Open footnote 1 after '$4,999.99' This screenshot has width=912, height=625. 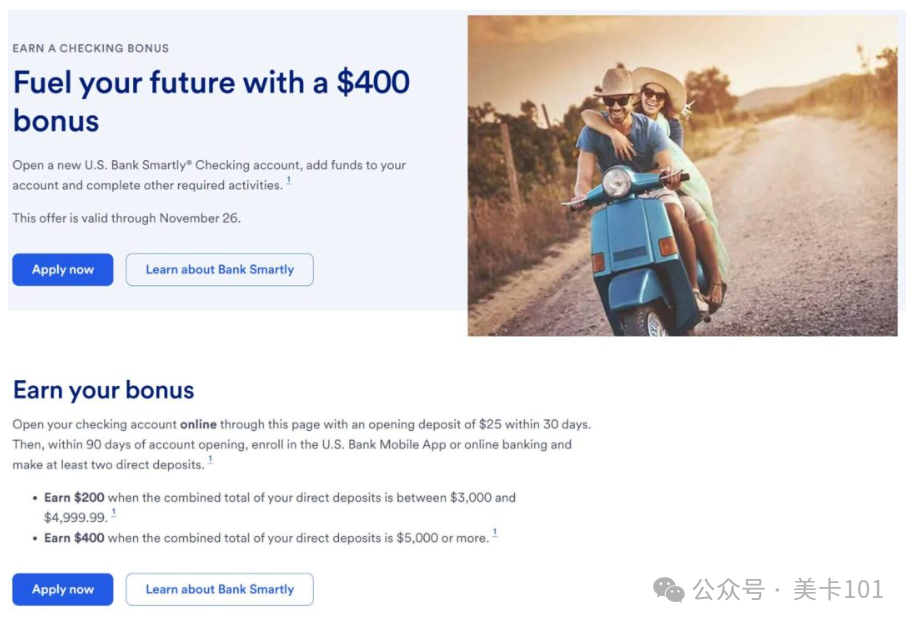click(x=113, y=513)
